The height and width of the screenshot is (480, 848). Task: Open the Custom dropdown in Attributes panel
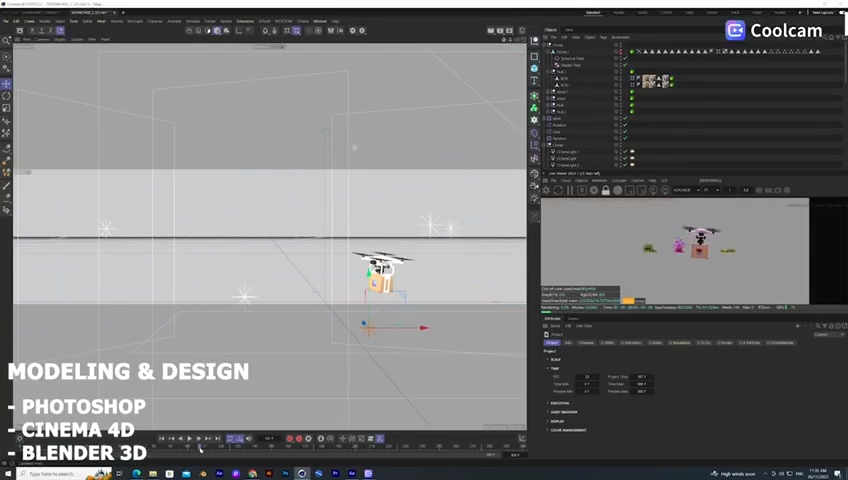point(829,335)
